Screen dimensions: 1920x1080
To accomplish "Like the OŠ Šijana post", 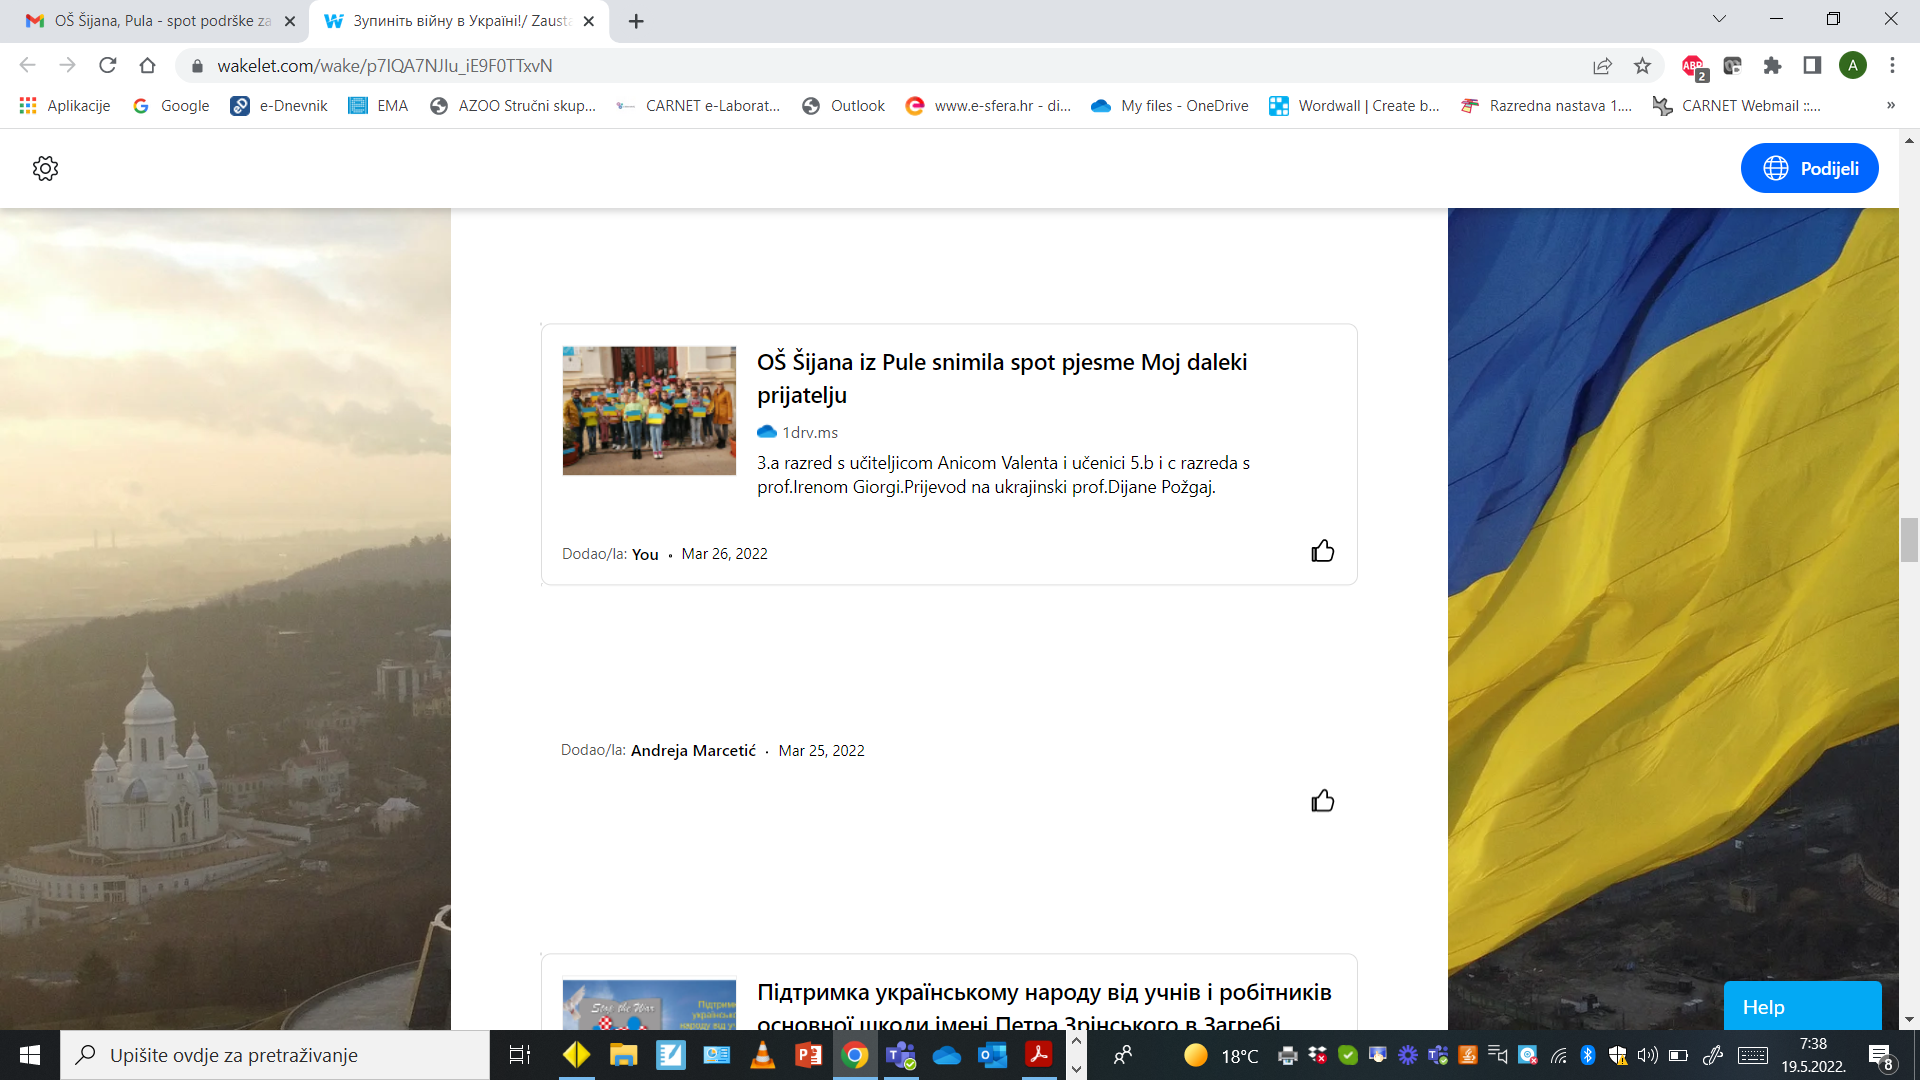I will (x=1322, y=551).
